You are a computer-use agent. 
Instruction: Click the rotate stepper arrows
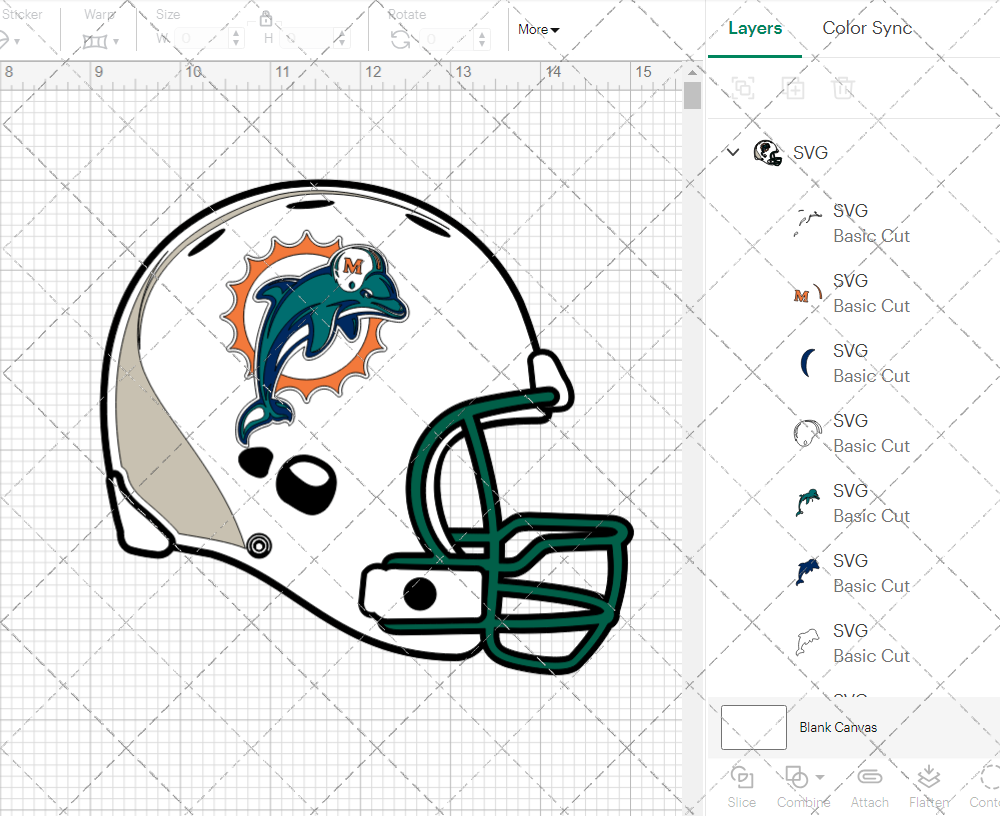(x=483, y=40)
